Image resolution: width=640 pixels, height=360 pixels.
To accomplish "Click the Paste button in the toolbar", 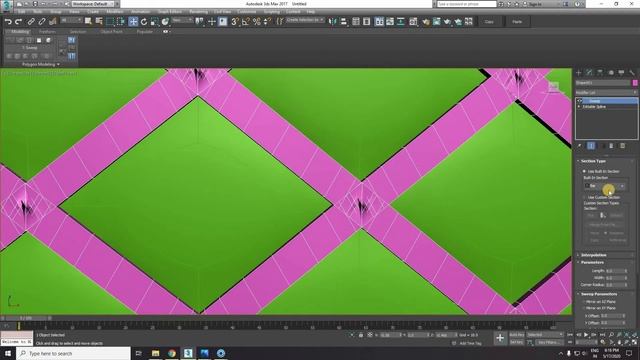I will pyautogui.click(x=517, y=22).
